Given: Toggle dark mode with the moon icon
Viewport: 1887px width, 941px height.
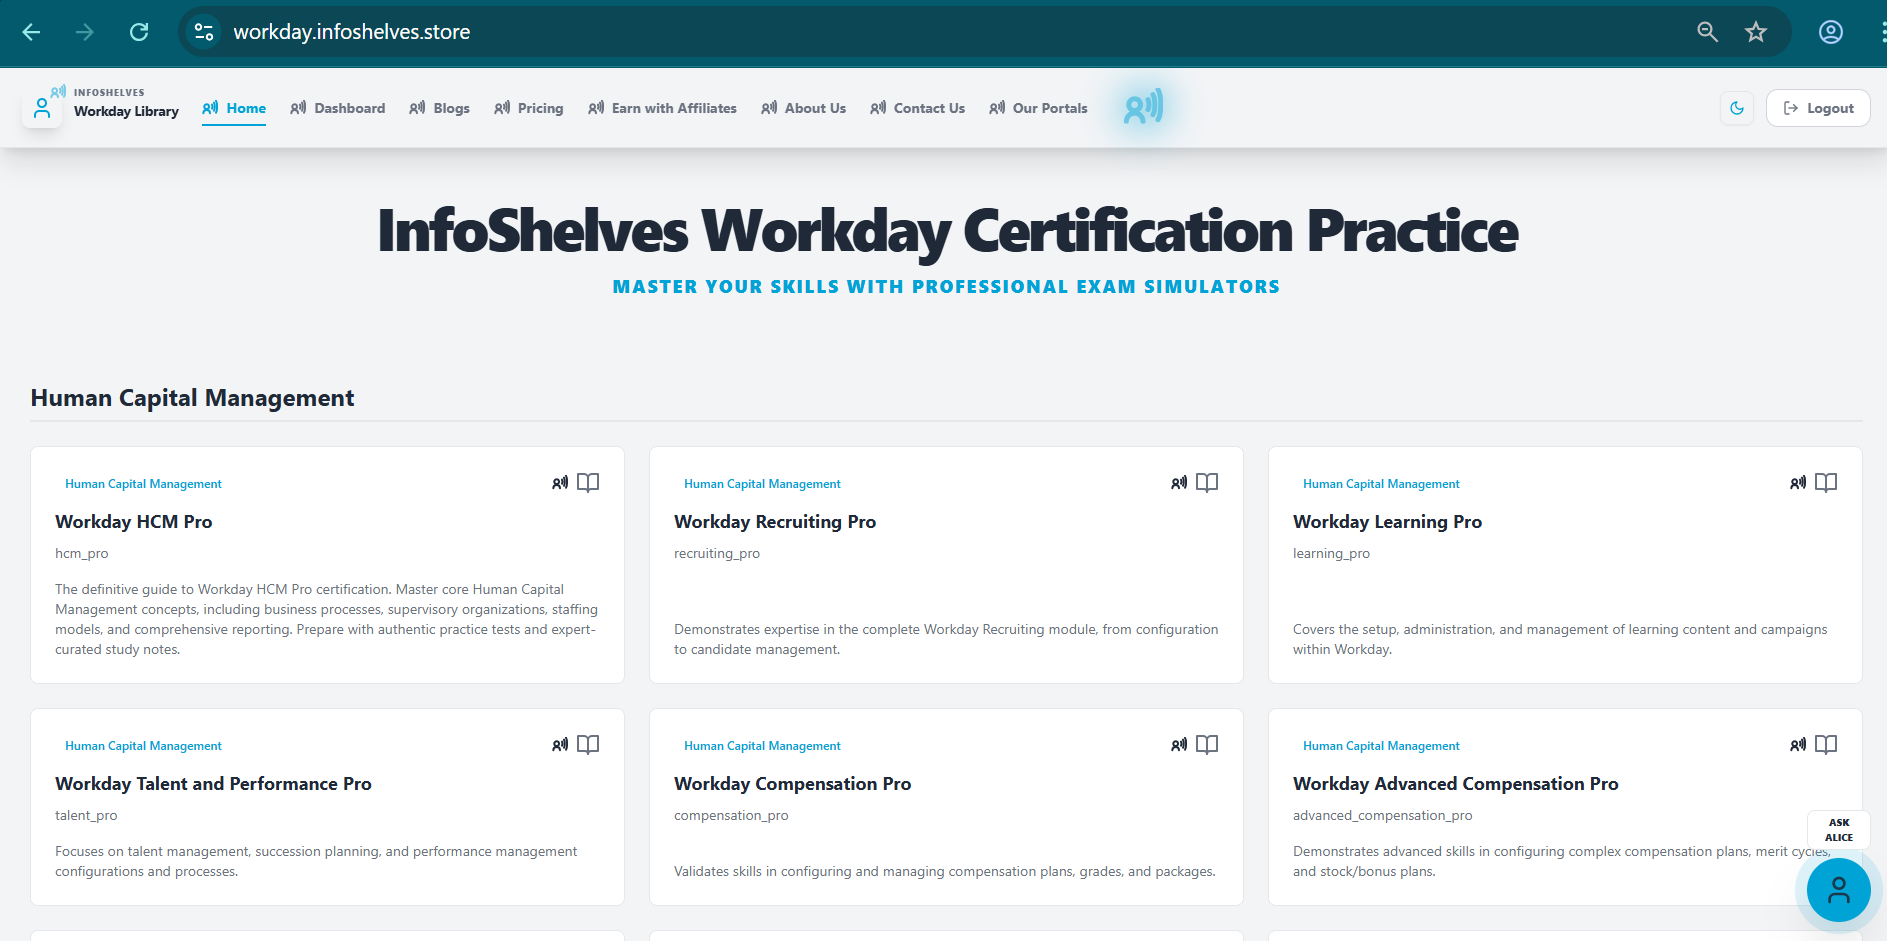Looking at the screenshot, I should (x=1737, y=108).
